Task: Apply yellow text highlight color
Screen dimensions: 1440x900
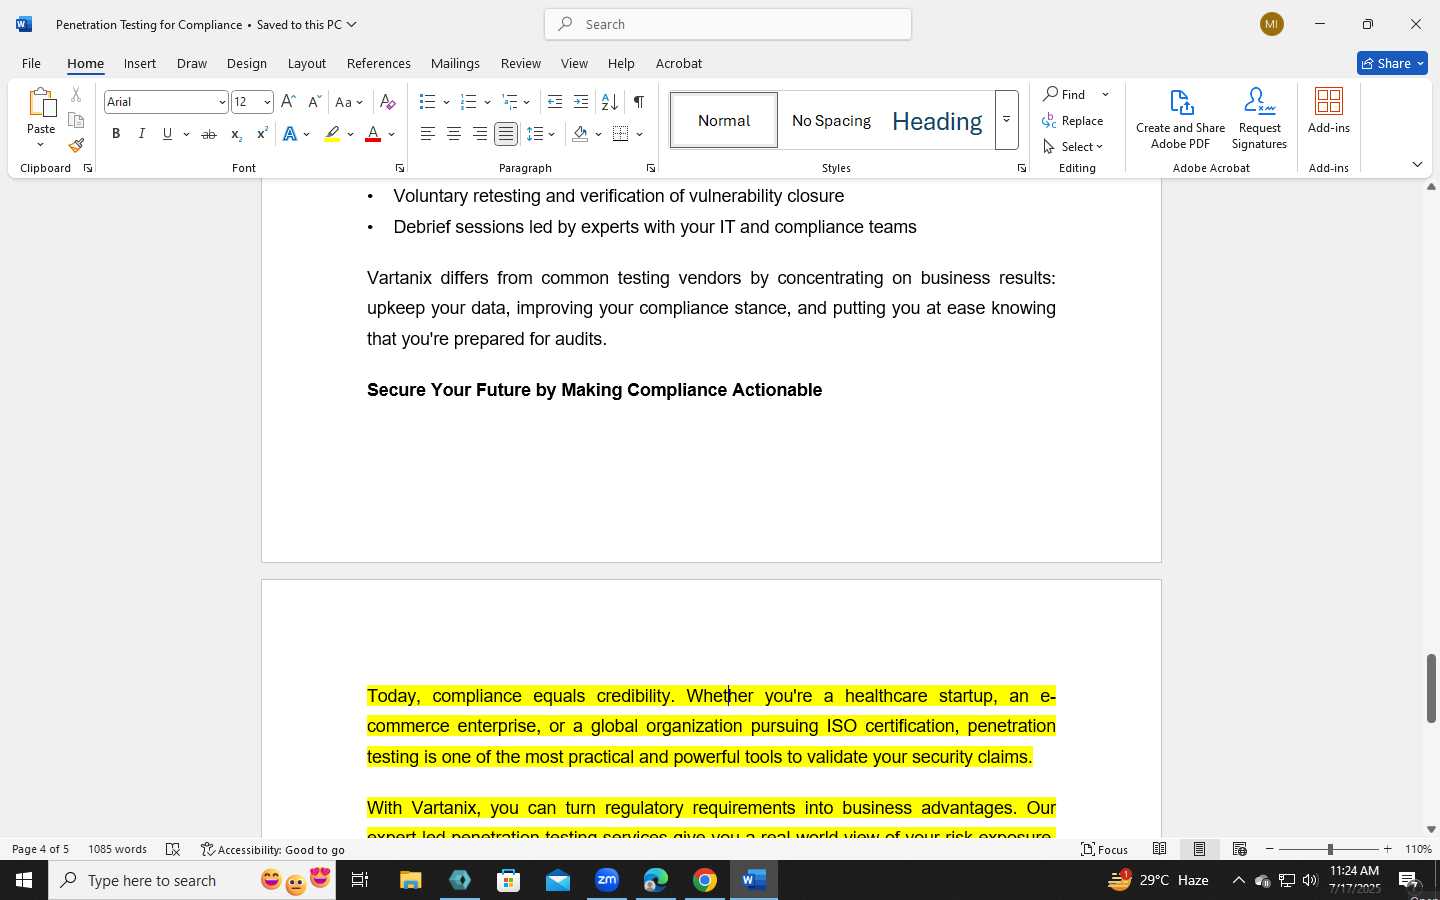Action: click(x=332, y=134)
